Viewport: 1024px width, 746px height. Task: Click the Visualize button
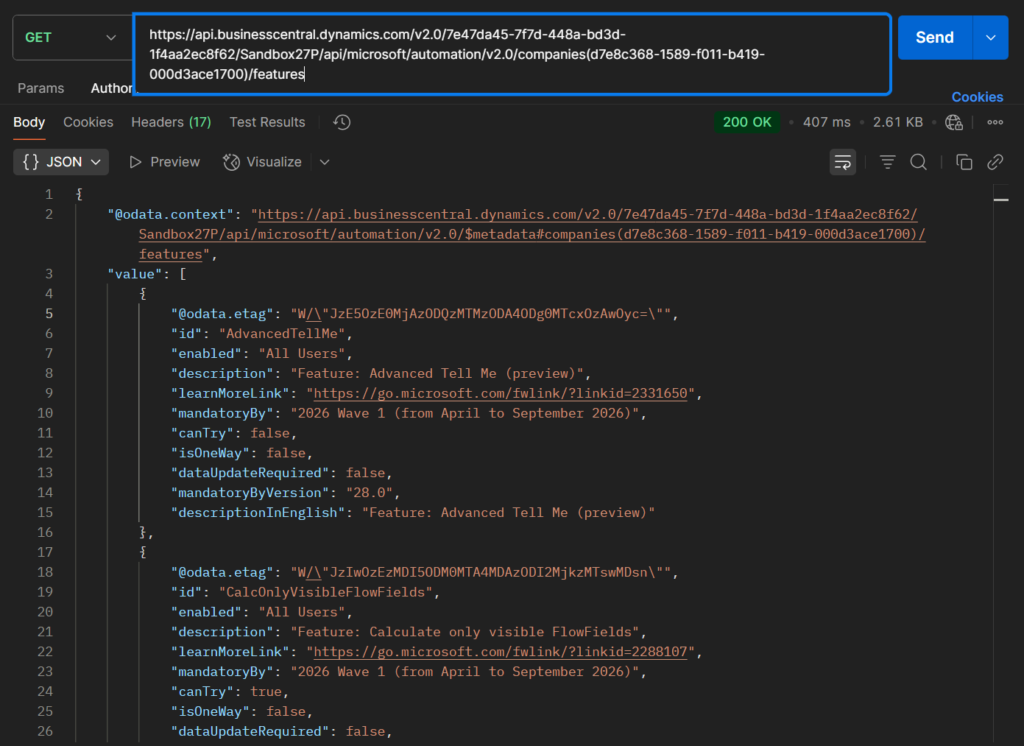(262, 162)
